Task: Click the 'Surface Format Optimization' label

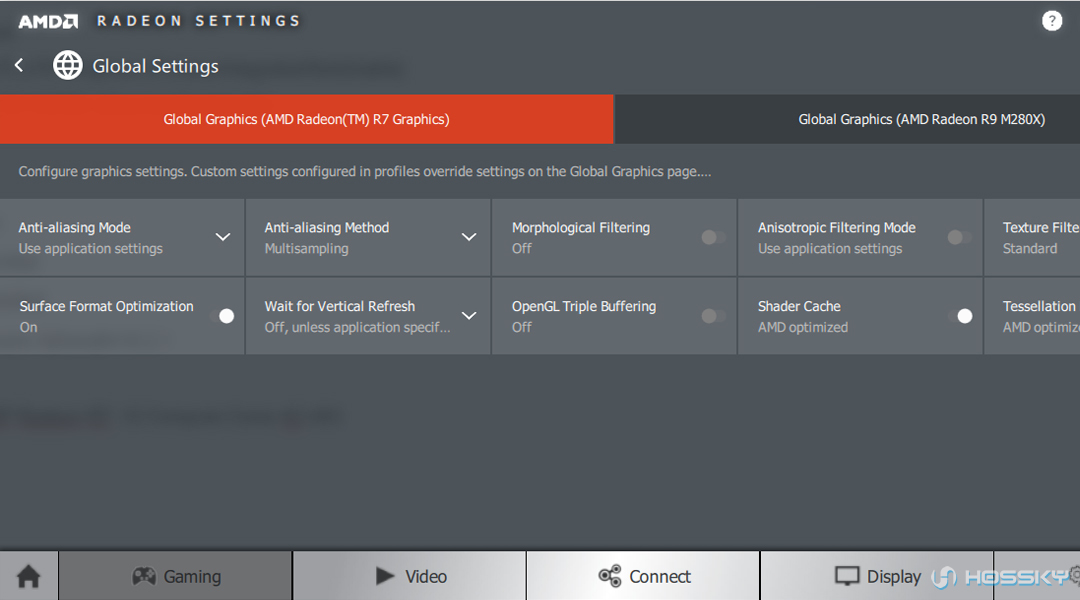Action: click(106, 307)
